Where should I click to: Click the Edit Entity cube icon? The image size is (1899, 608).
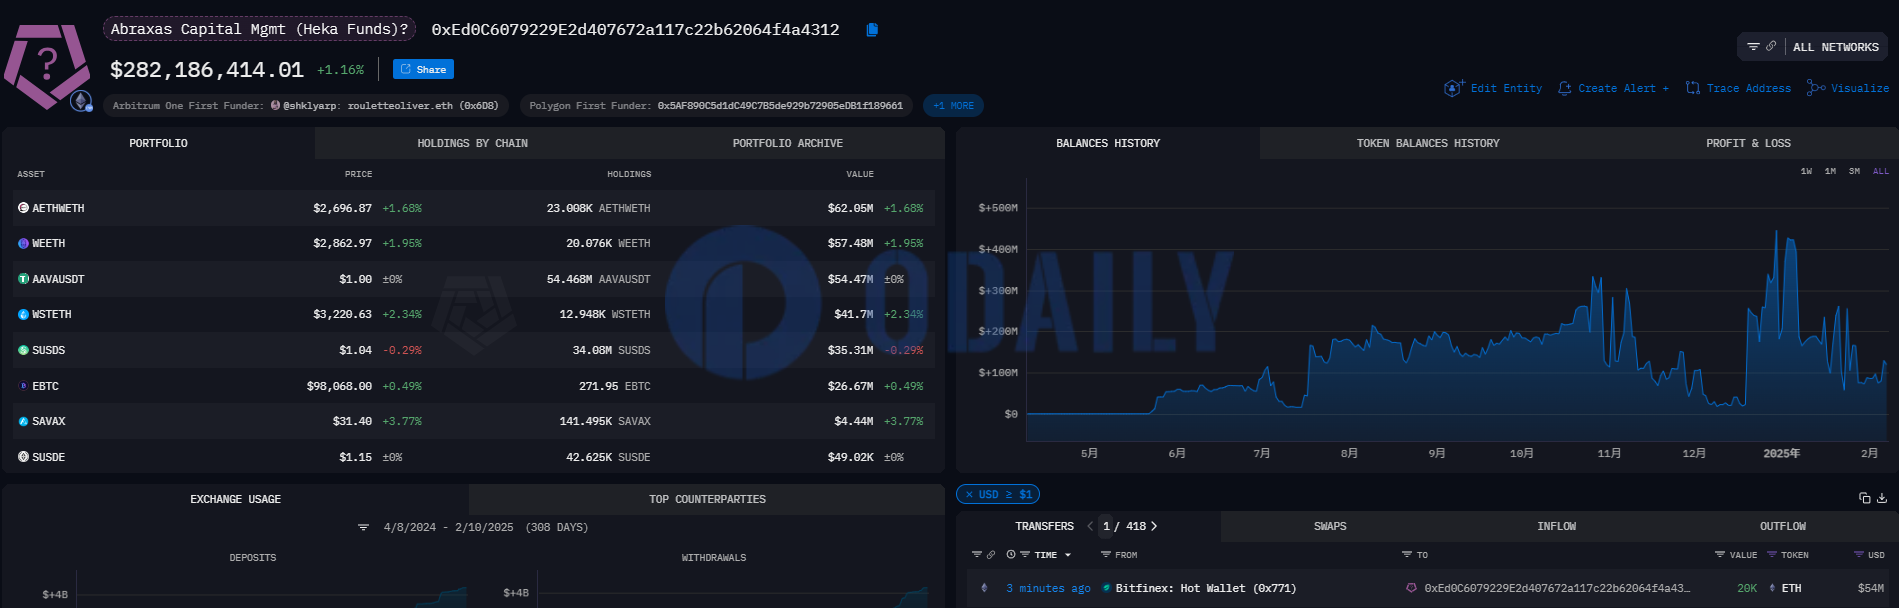pos(1453,88)
